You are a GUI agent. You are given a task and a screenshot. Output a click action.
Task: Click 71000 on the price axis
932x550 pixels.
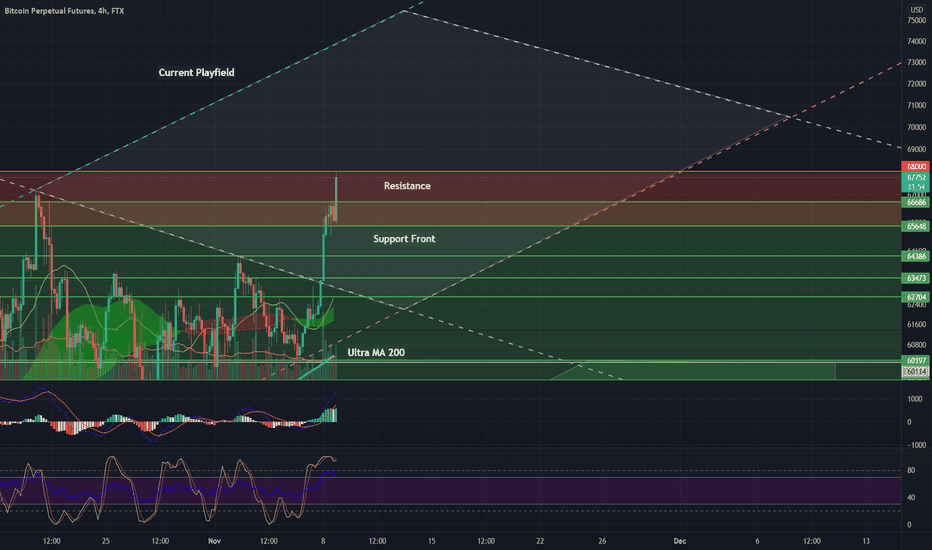(917, 105)
